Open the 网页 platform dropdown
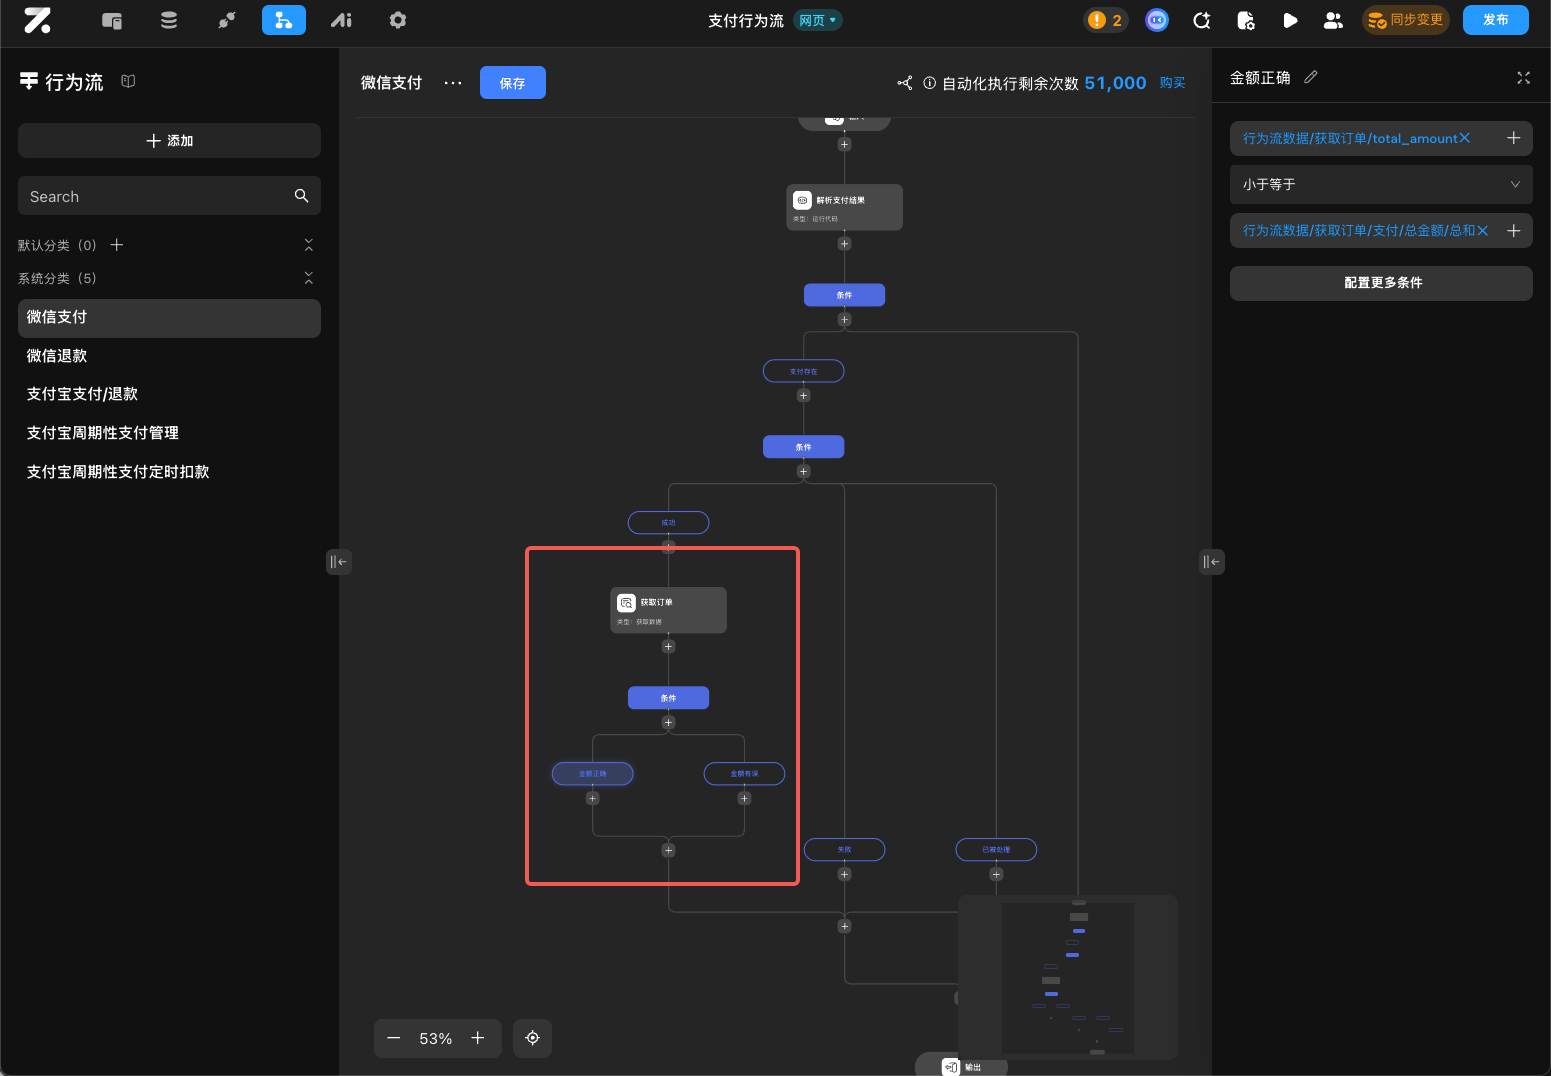1551x1076 pixels. pos(817,20)
